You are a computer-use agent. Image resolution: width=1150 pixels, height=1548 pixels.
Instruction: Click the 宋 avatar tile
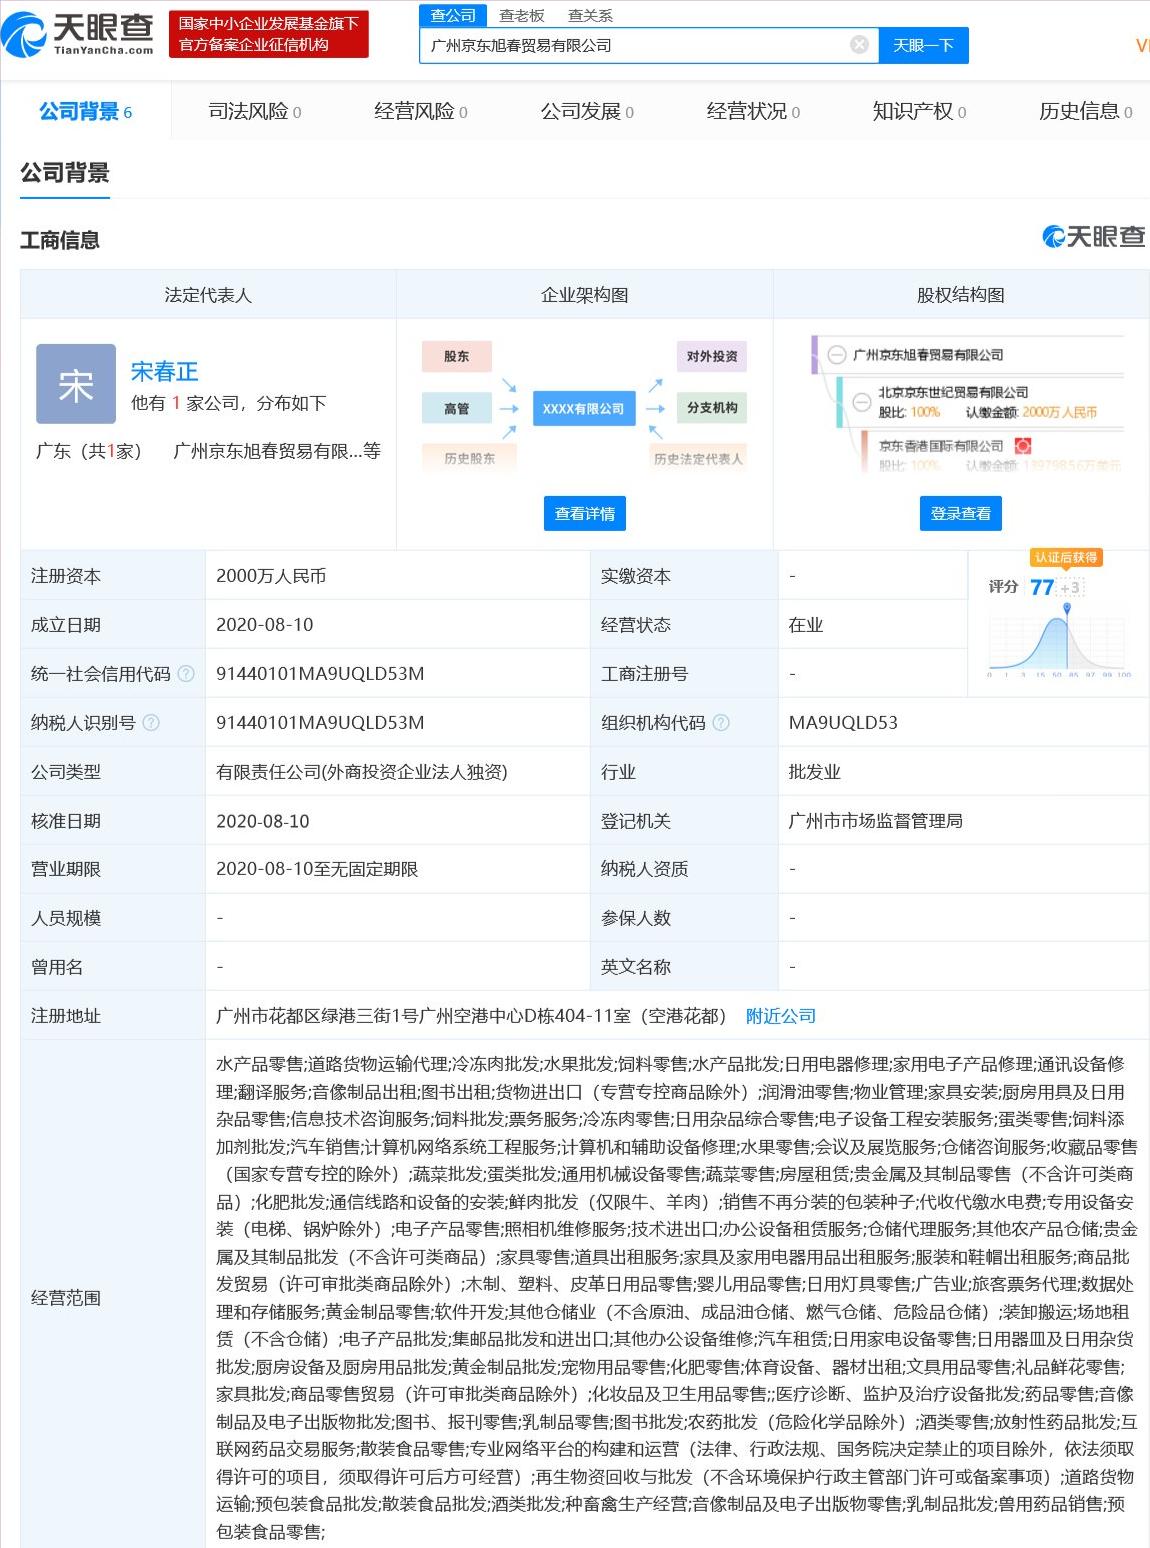[x=76, y=384]
